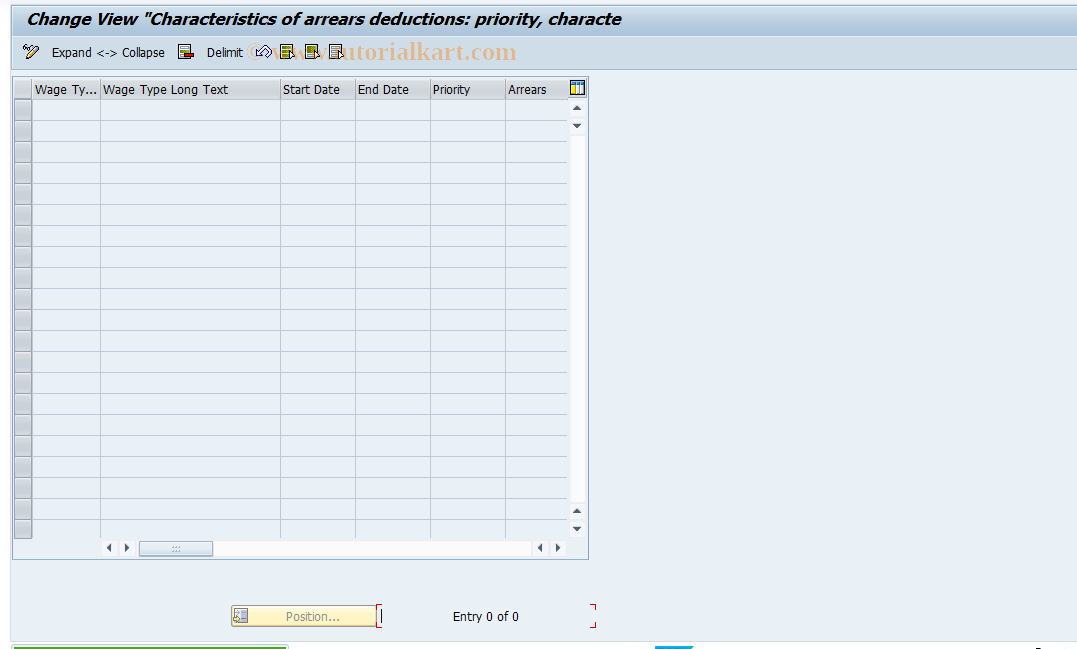This screenshot has height=649, width=1077.
Task: Click the Entry 0 of 0 text
Action: (x=486, y=617)
